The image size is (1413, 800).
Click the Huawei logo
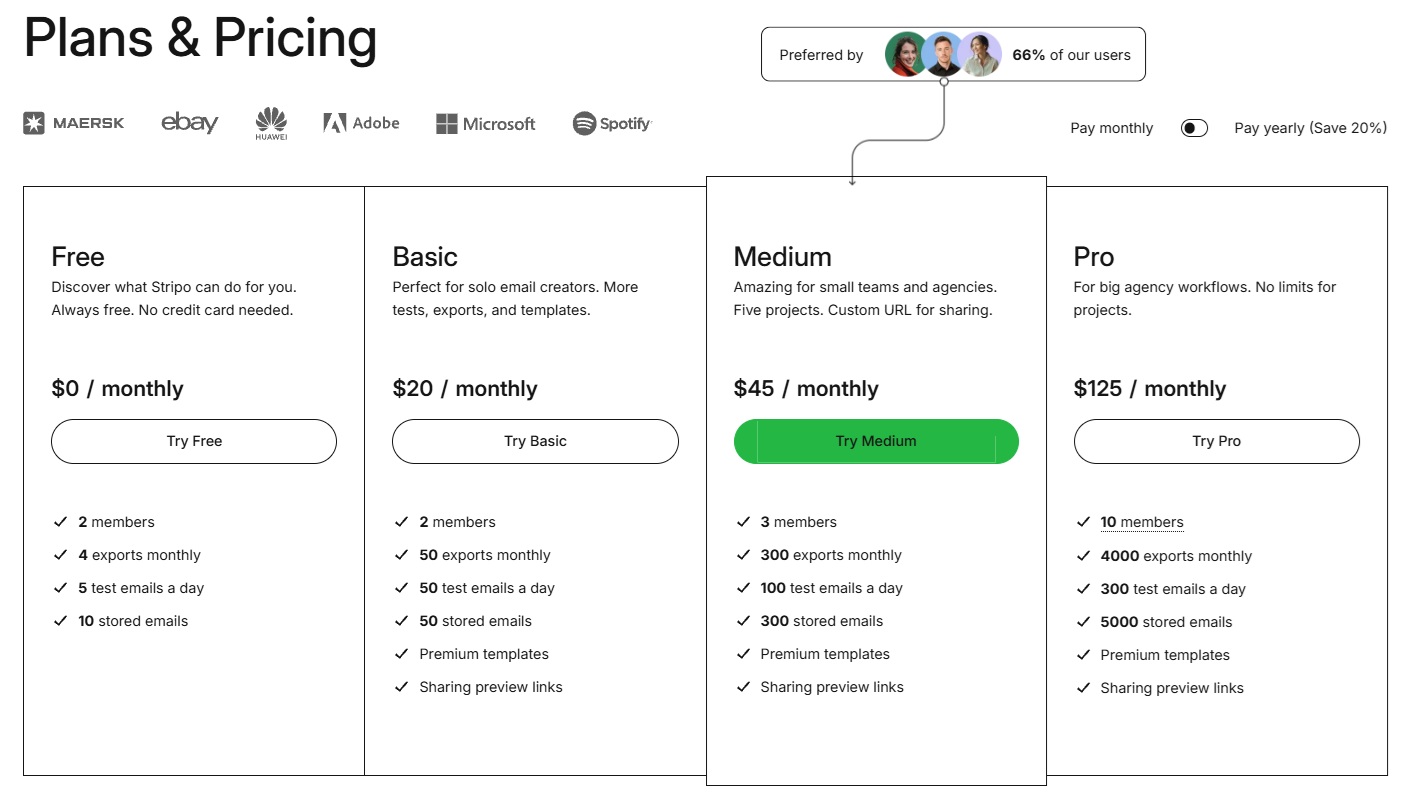click(x=271, y=124)
